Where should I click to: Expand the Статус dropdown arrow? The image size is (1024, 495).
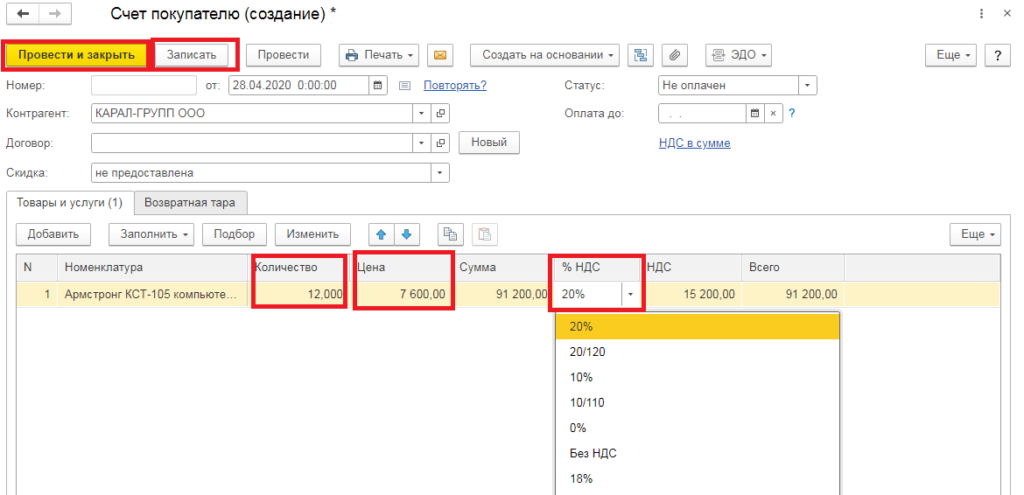click(x=808, y=86)
